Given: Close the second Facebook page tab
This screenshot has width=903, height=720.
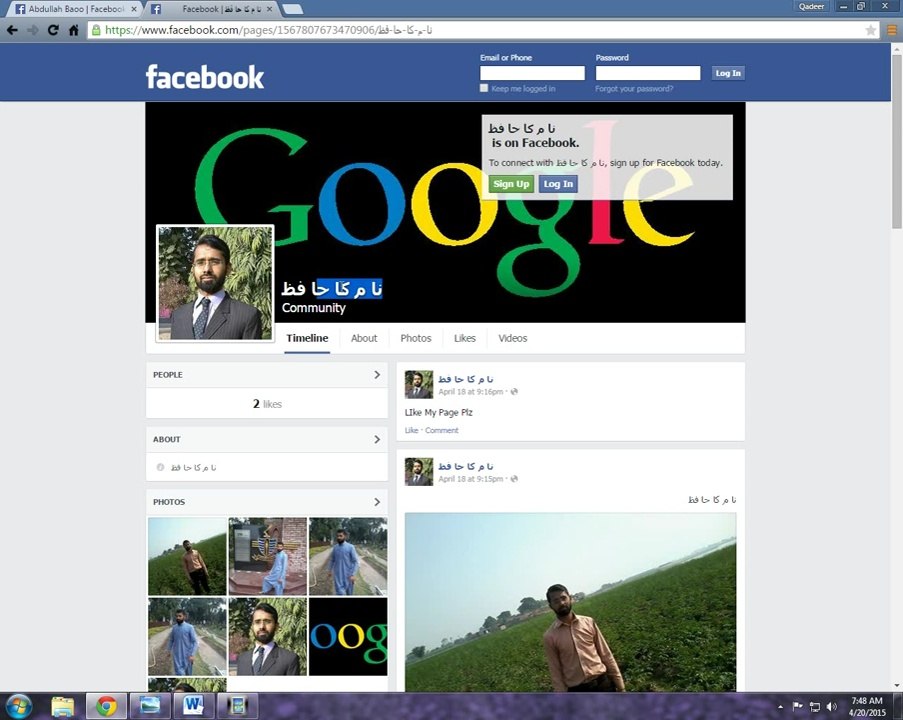Looking at the screenshot, I should [270, 9].
